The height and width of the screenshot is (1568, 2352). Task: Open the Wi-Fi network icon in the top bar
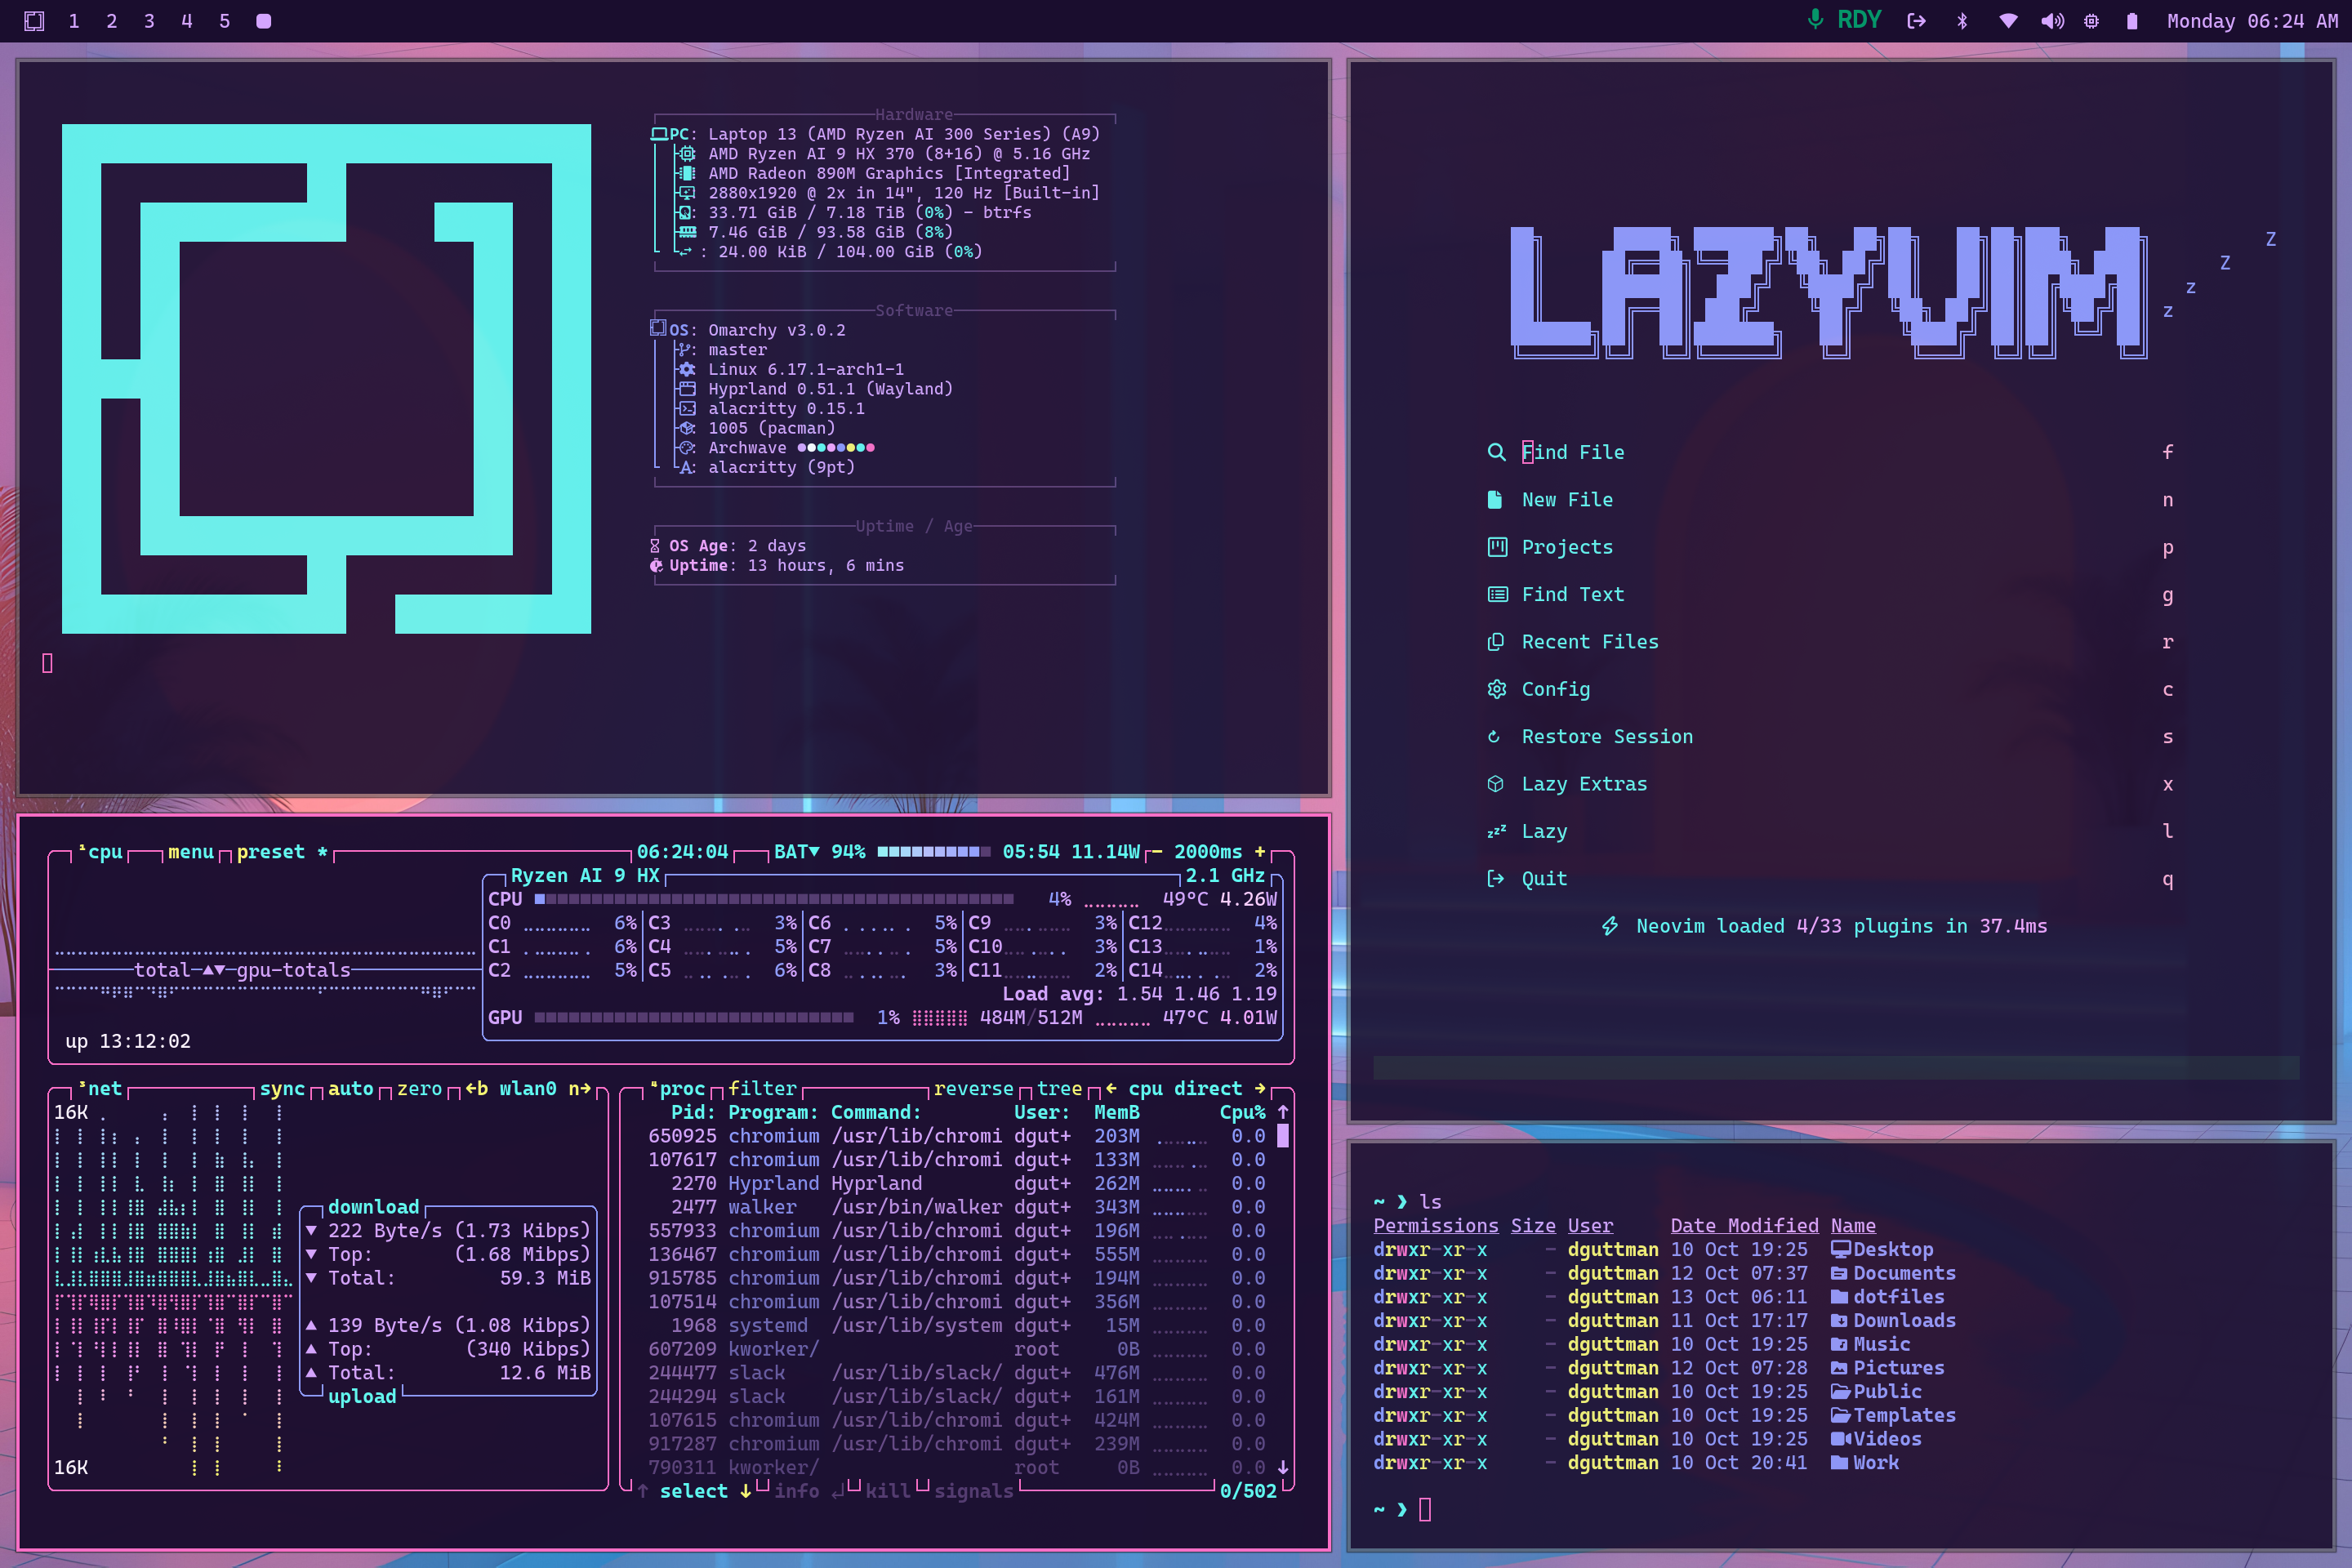[x=2008, y=21]
